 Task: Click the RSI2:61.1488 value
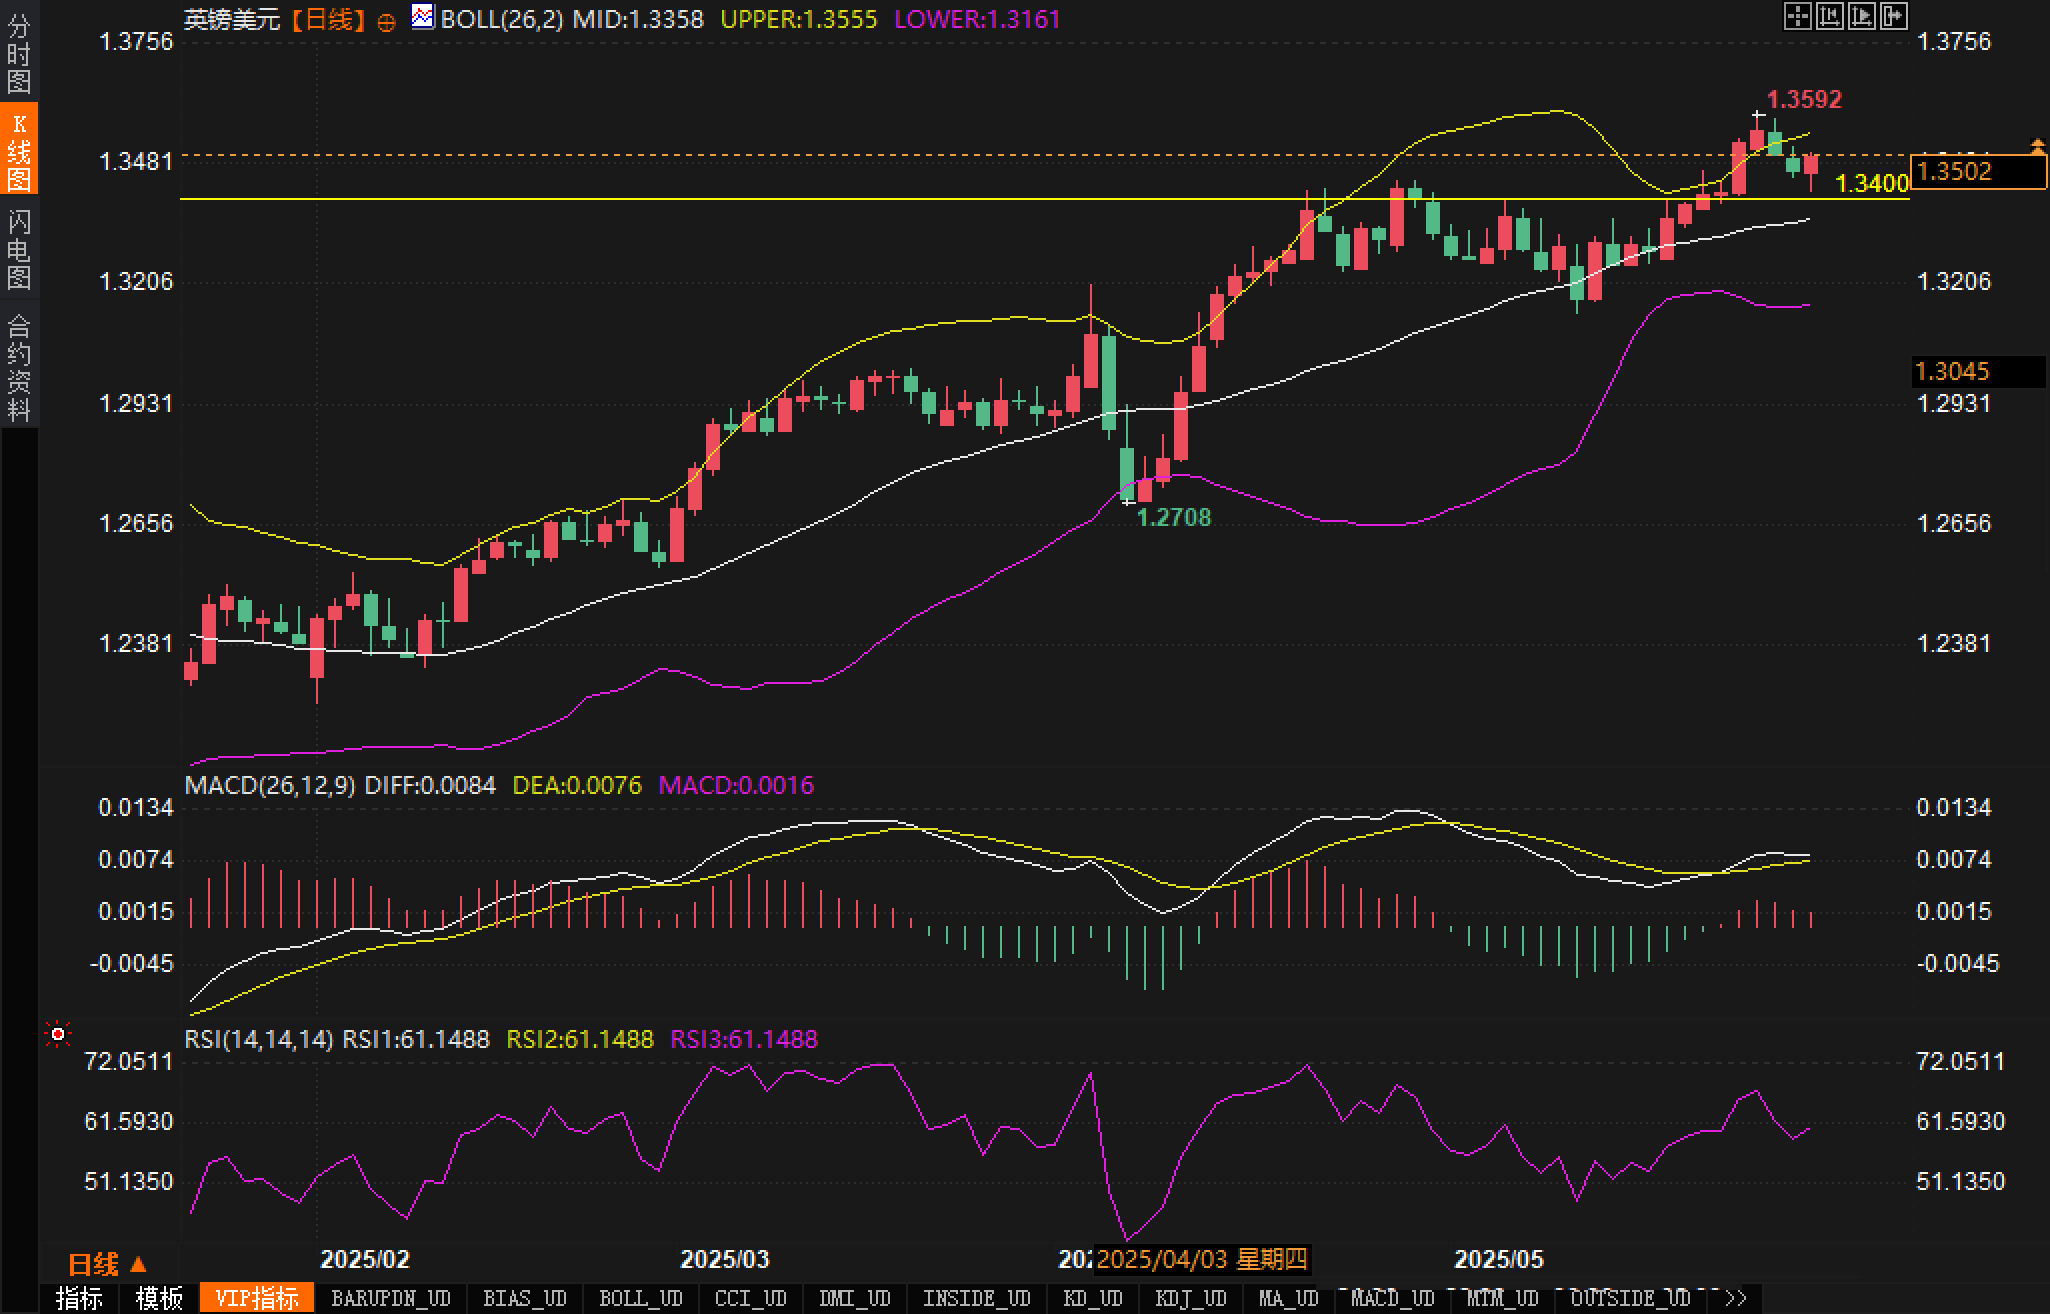coord(580,1039)
